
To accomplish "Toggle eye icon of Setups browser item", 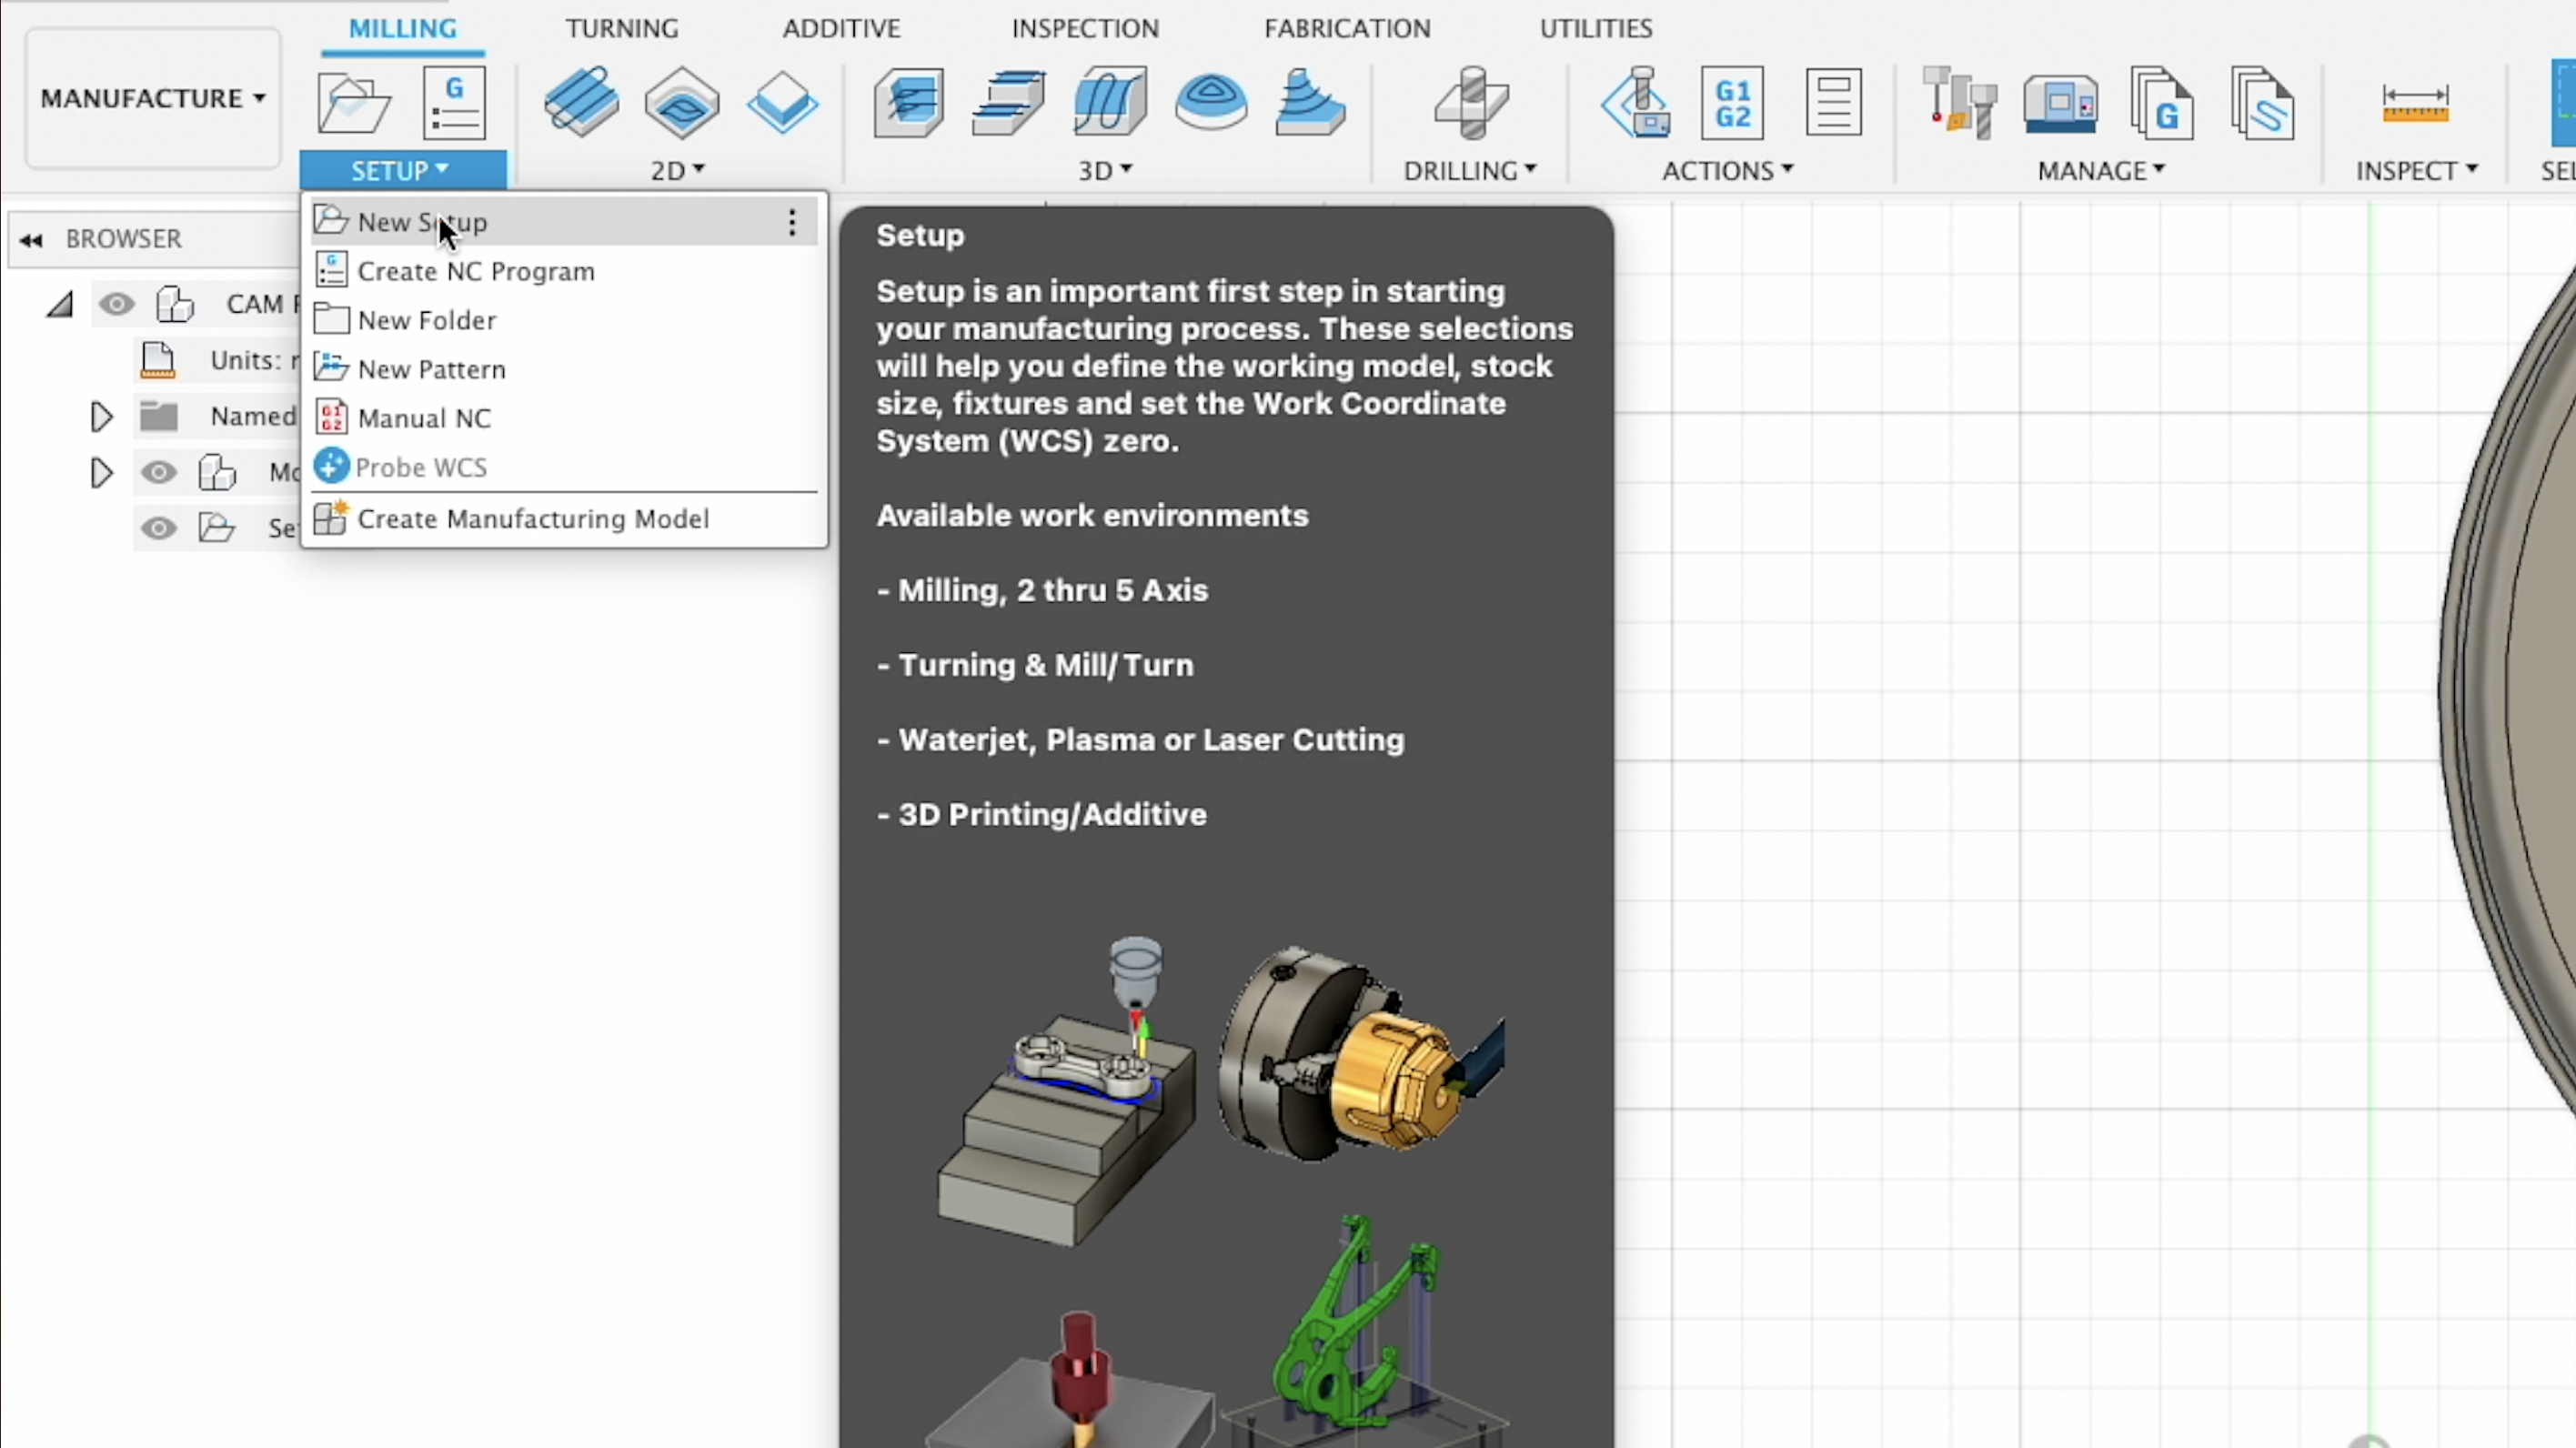I will coord(158,528).
